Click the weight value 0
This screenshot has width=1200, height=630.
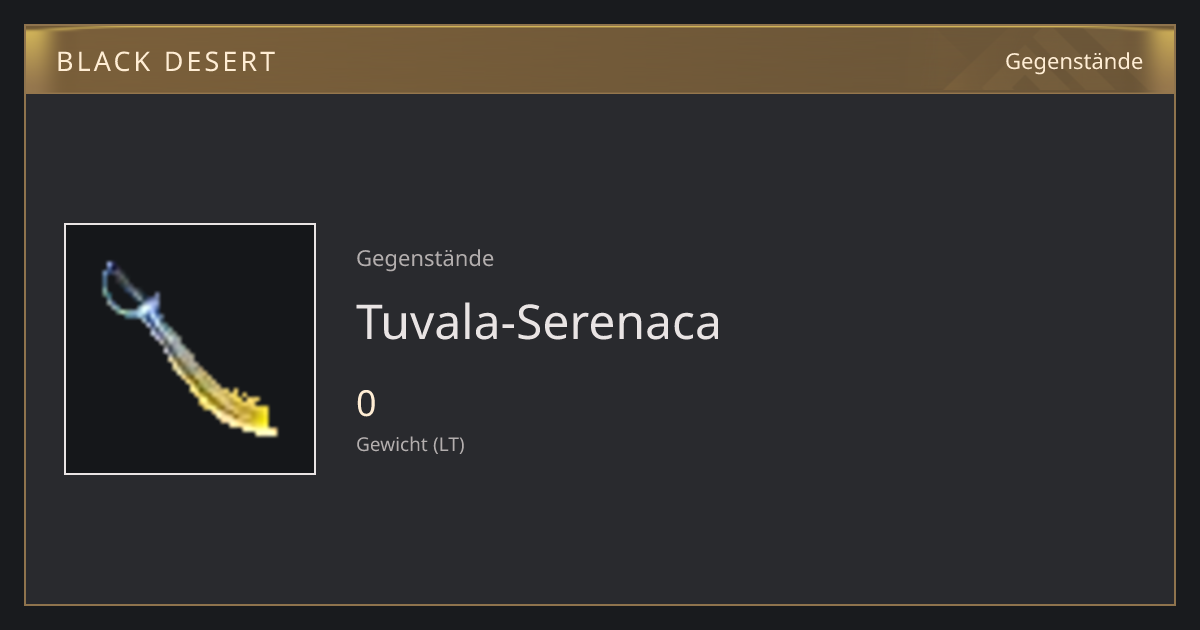366,404
